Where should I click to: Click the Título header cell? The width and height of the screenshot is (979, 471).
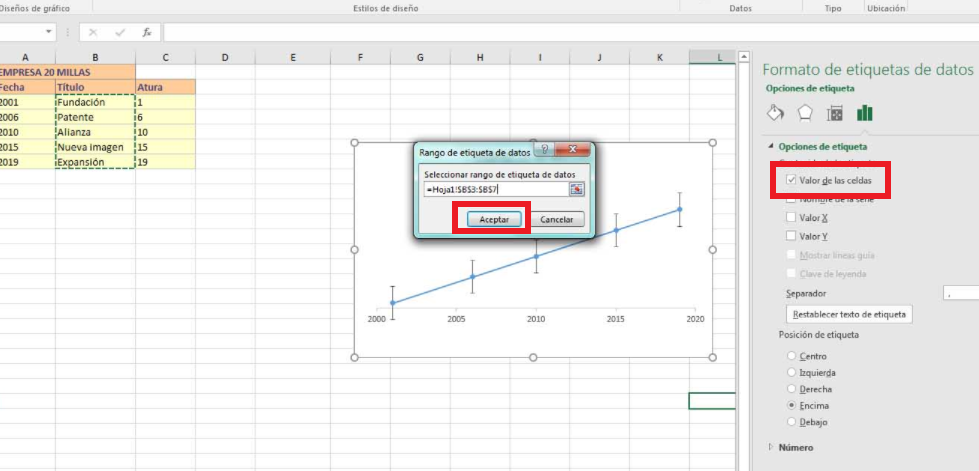tap(95, 87)
